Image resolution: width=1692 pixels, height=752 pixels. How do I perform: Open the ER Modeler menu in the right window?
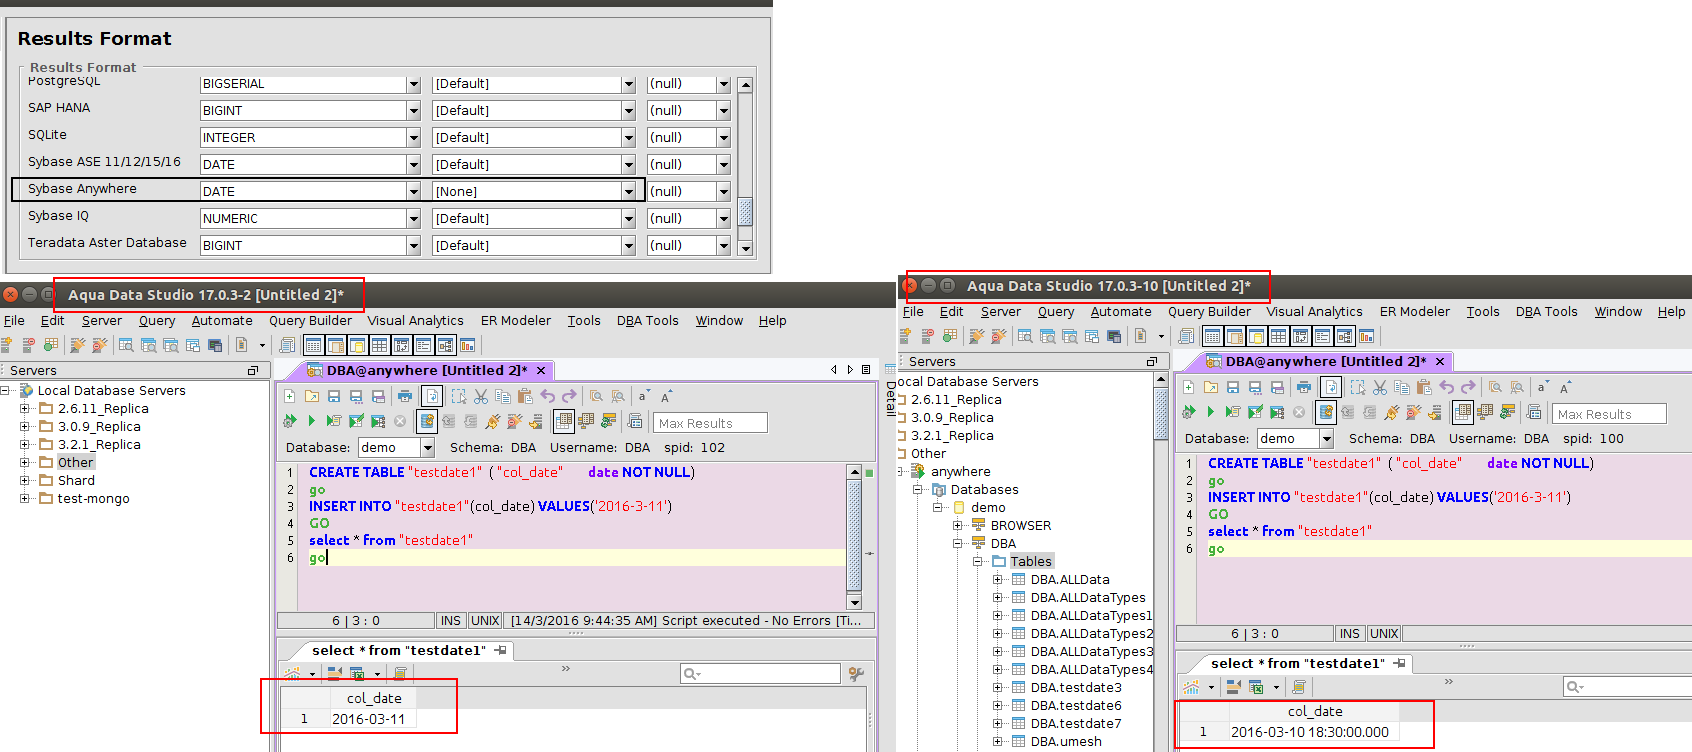[x=1414, y=312]
